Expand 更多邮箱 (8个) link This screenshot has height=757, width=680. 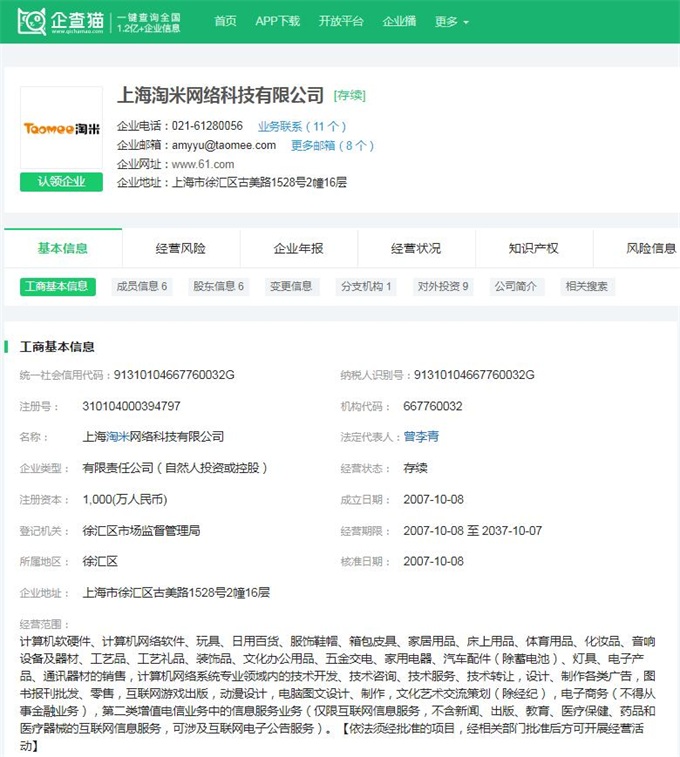[x=332, y=146]
